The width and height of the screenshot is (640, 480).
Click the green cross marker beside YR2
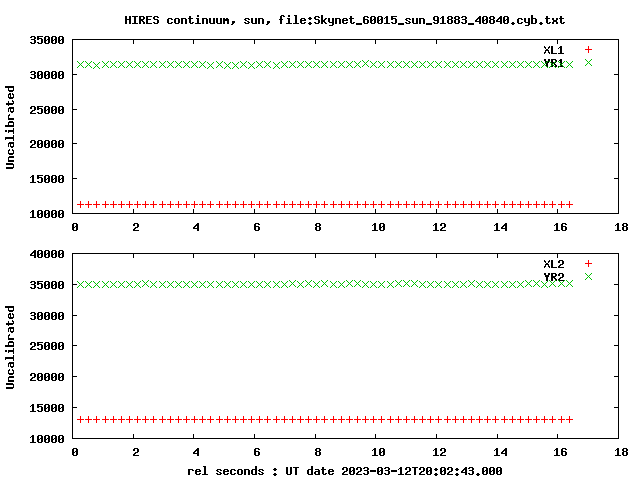click(588, 276)
